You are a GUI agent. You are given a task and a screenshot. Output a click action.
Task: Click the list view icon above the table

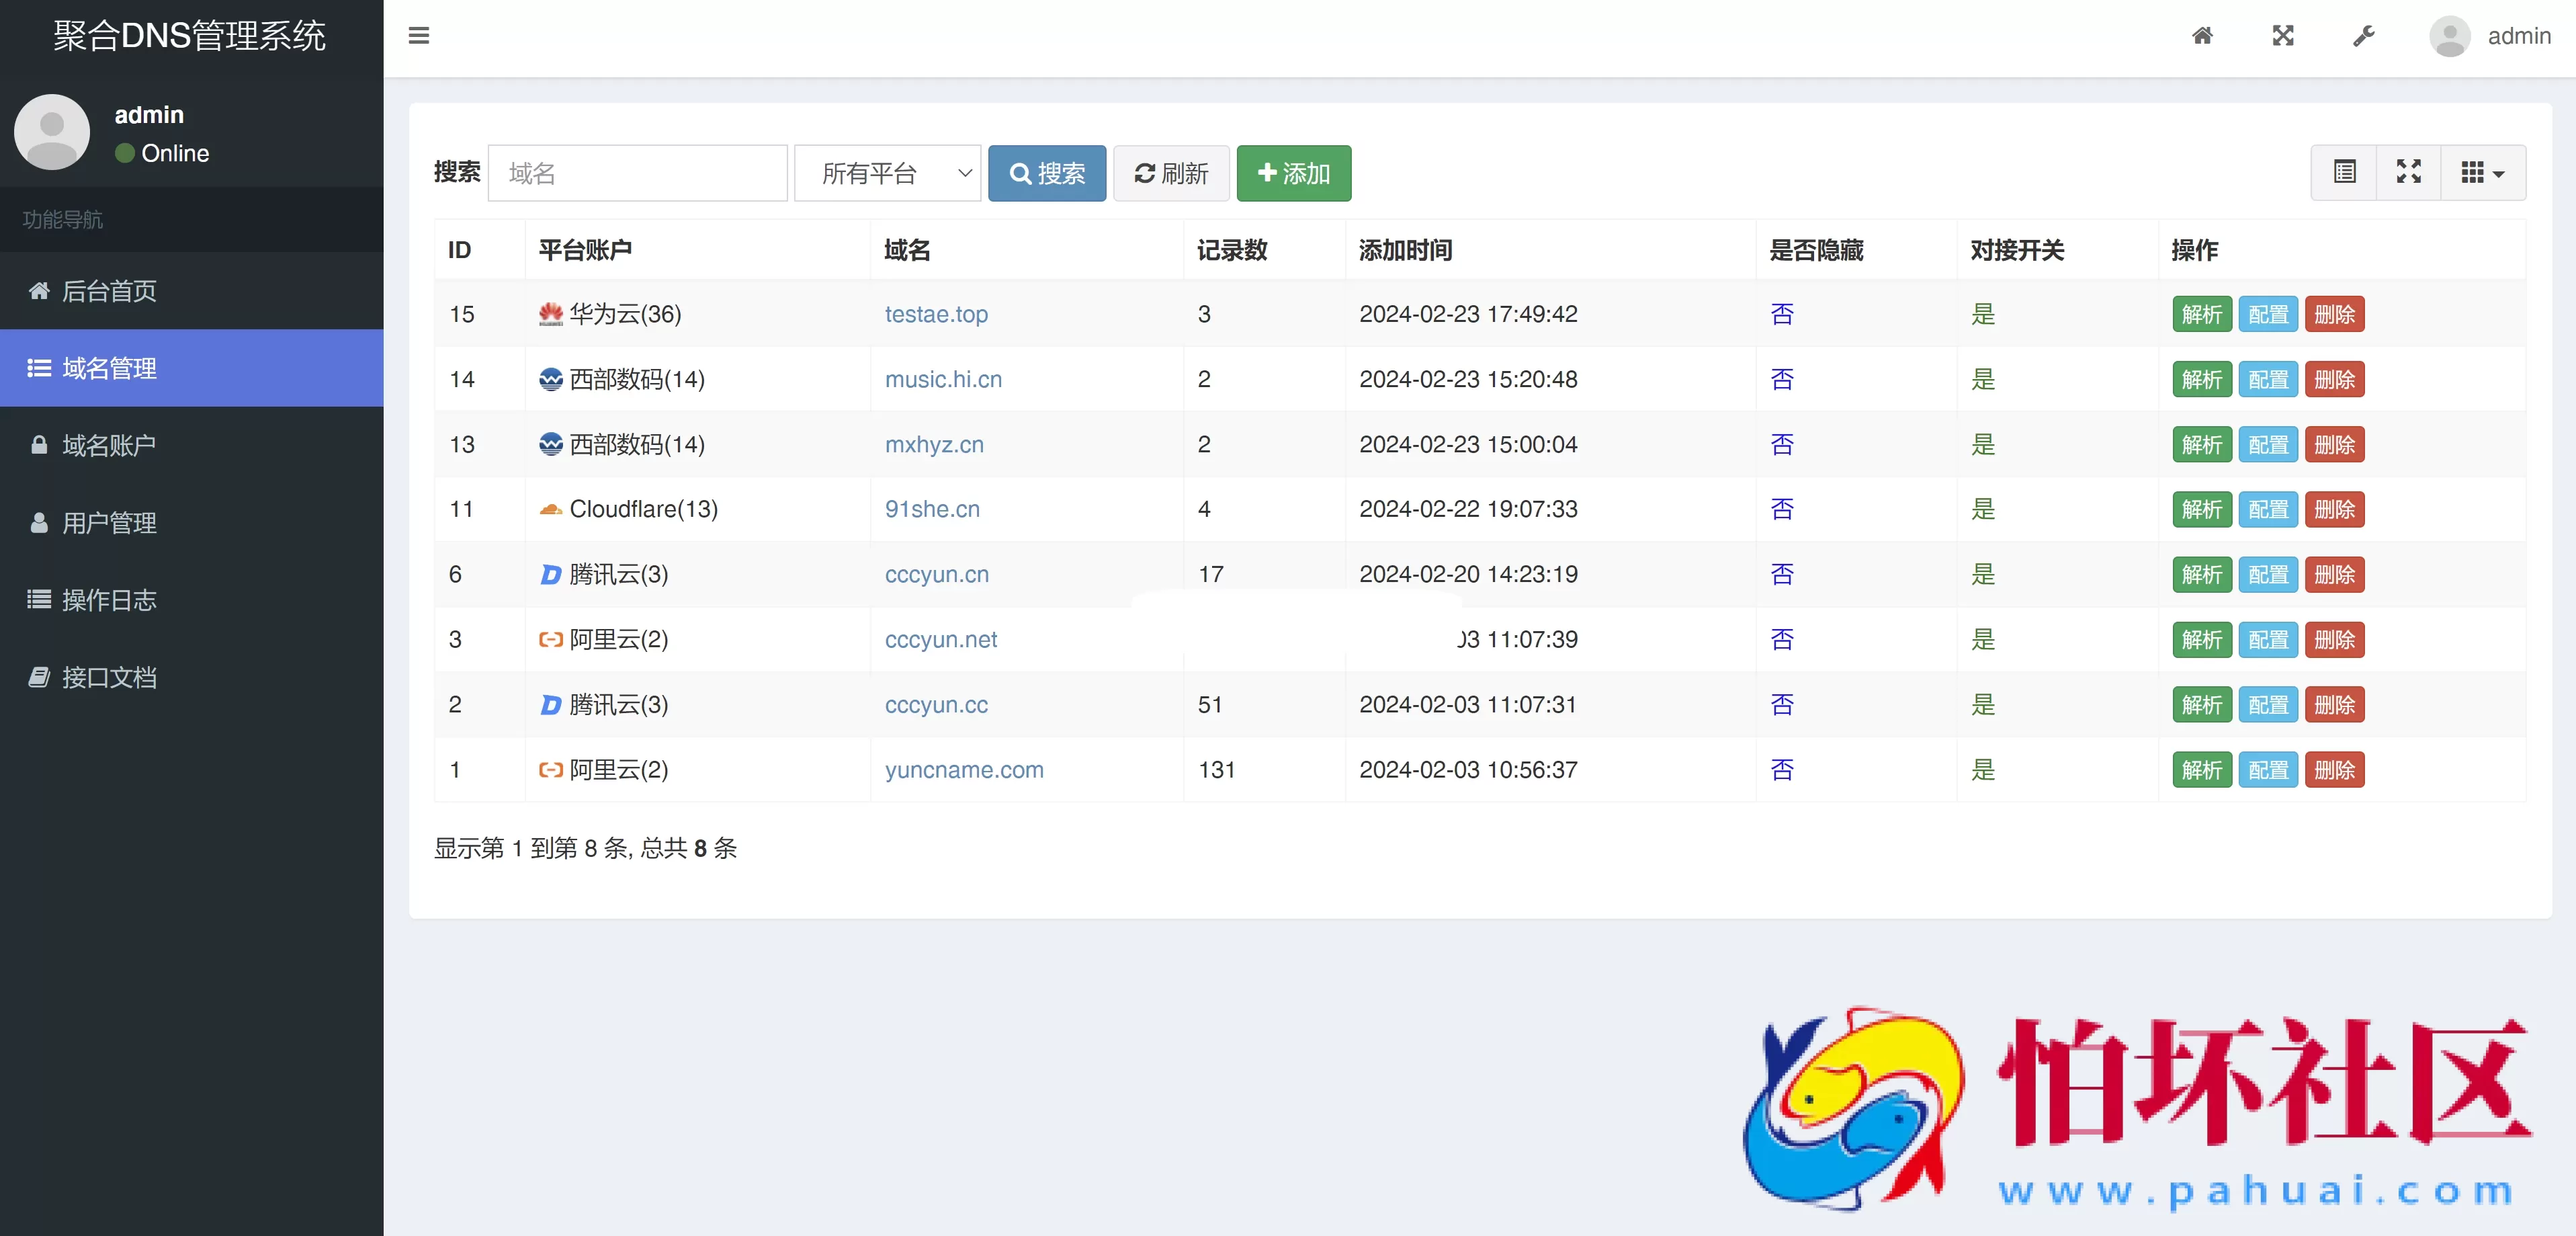[x=2345, y=172]
